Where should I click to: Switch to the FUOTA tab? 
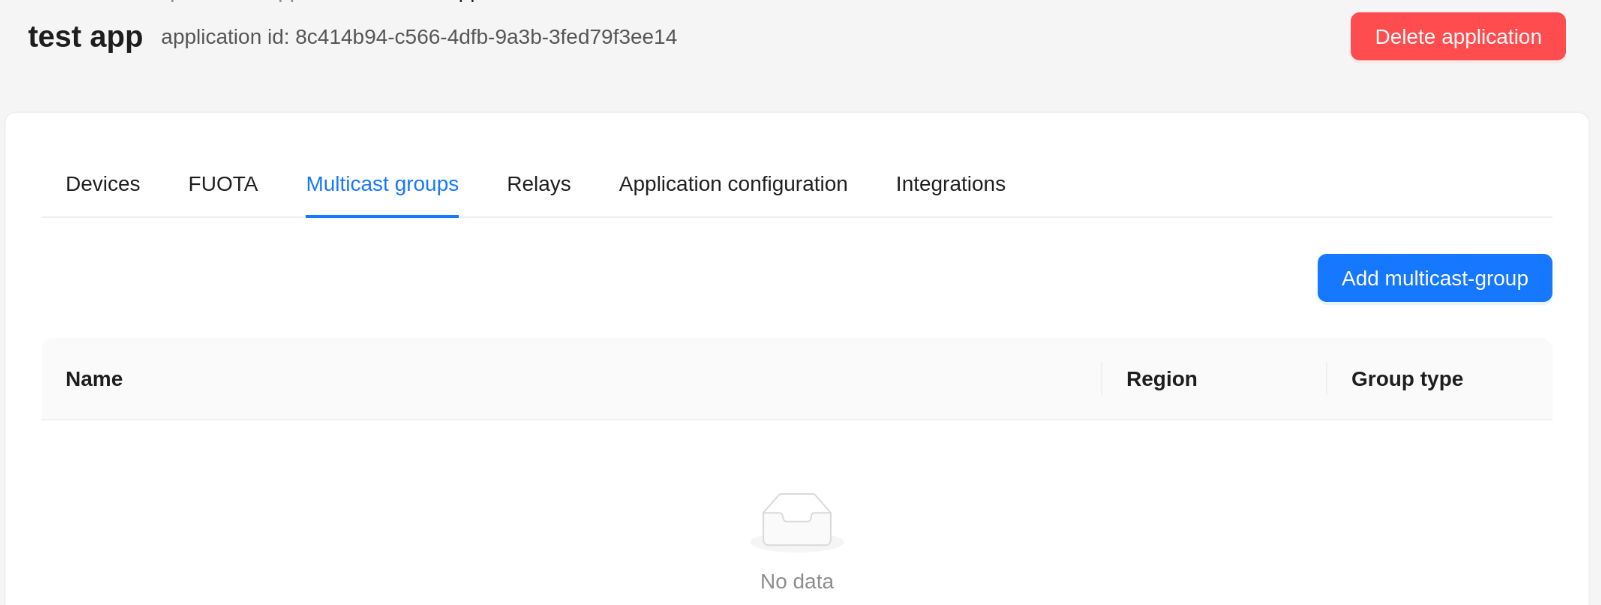coord(223,184)
